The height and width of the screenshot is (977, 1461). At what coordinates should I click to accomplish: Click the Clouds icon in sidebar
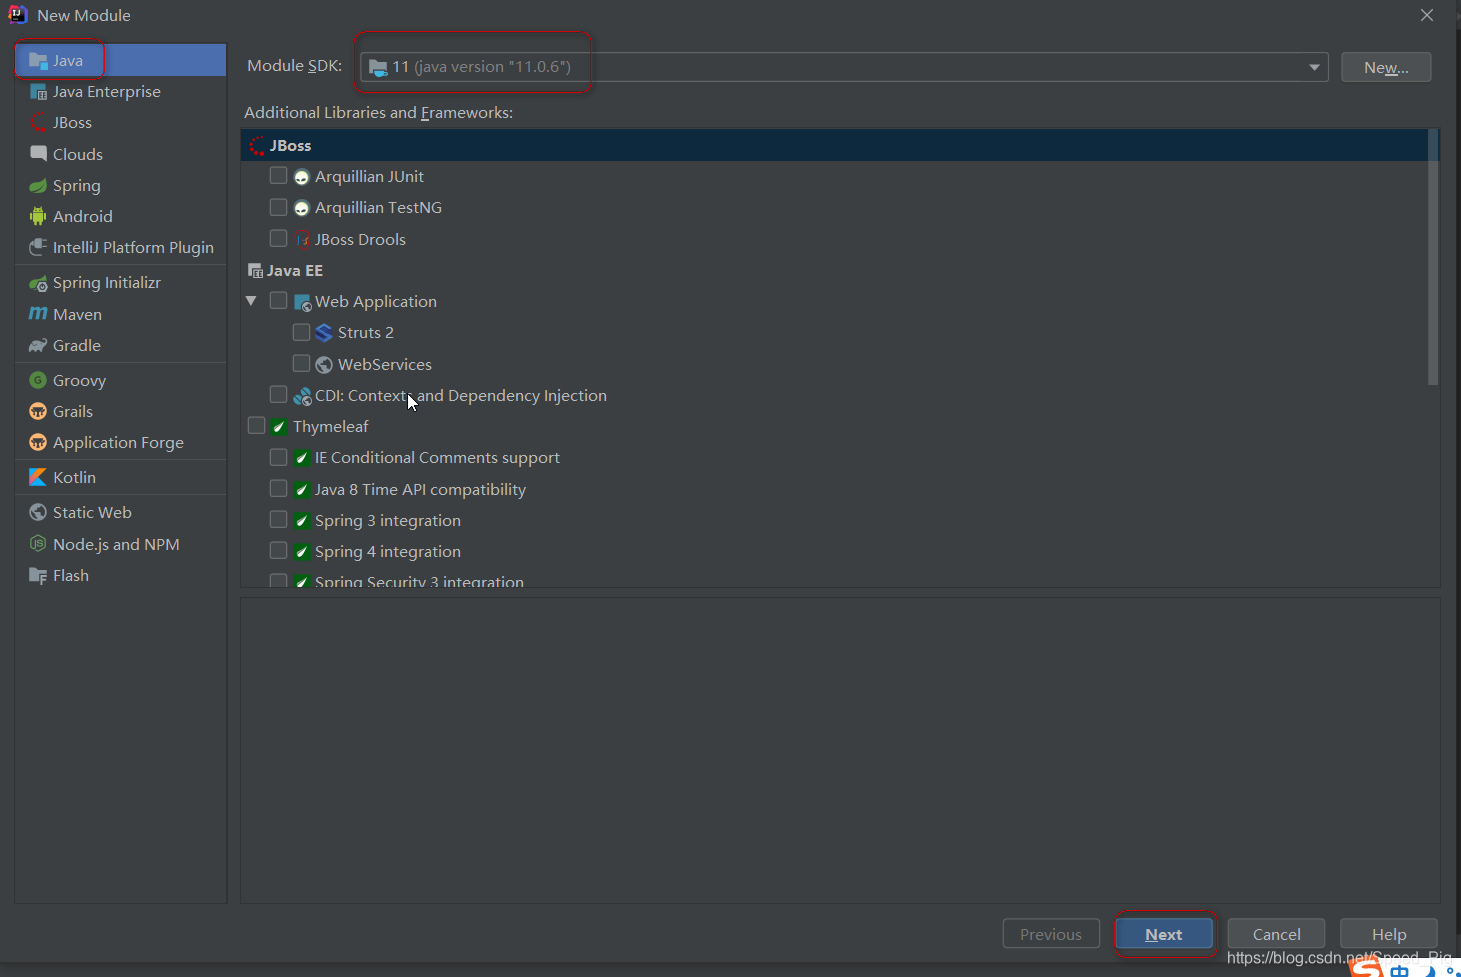coord(38,154)
